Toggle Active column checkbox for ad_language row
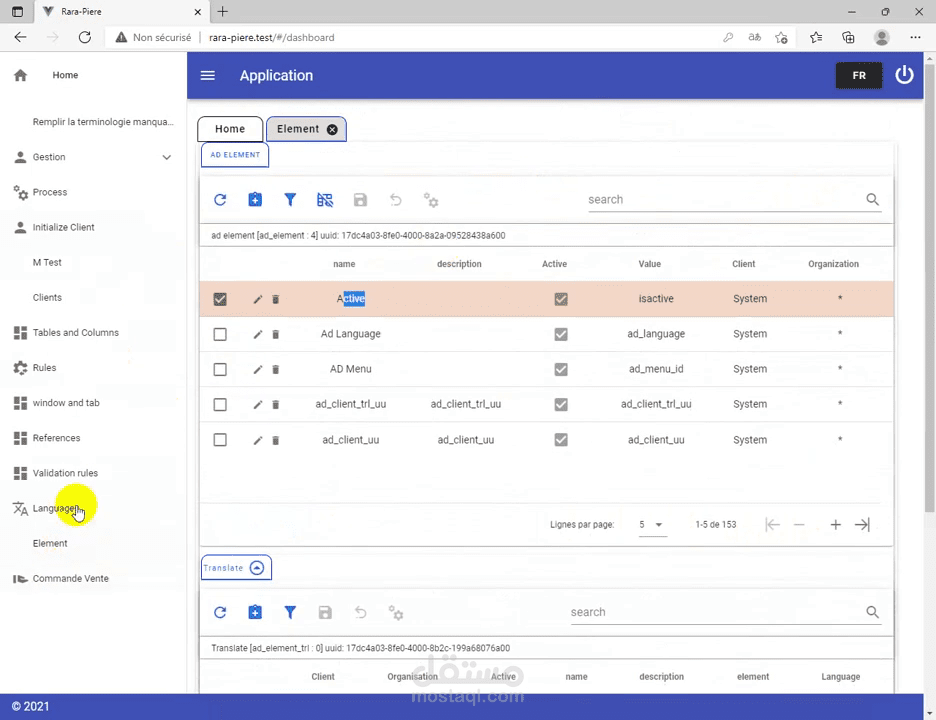The width and height of the screenshot is (936, 720). (561, 334)
